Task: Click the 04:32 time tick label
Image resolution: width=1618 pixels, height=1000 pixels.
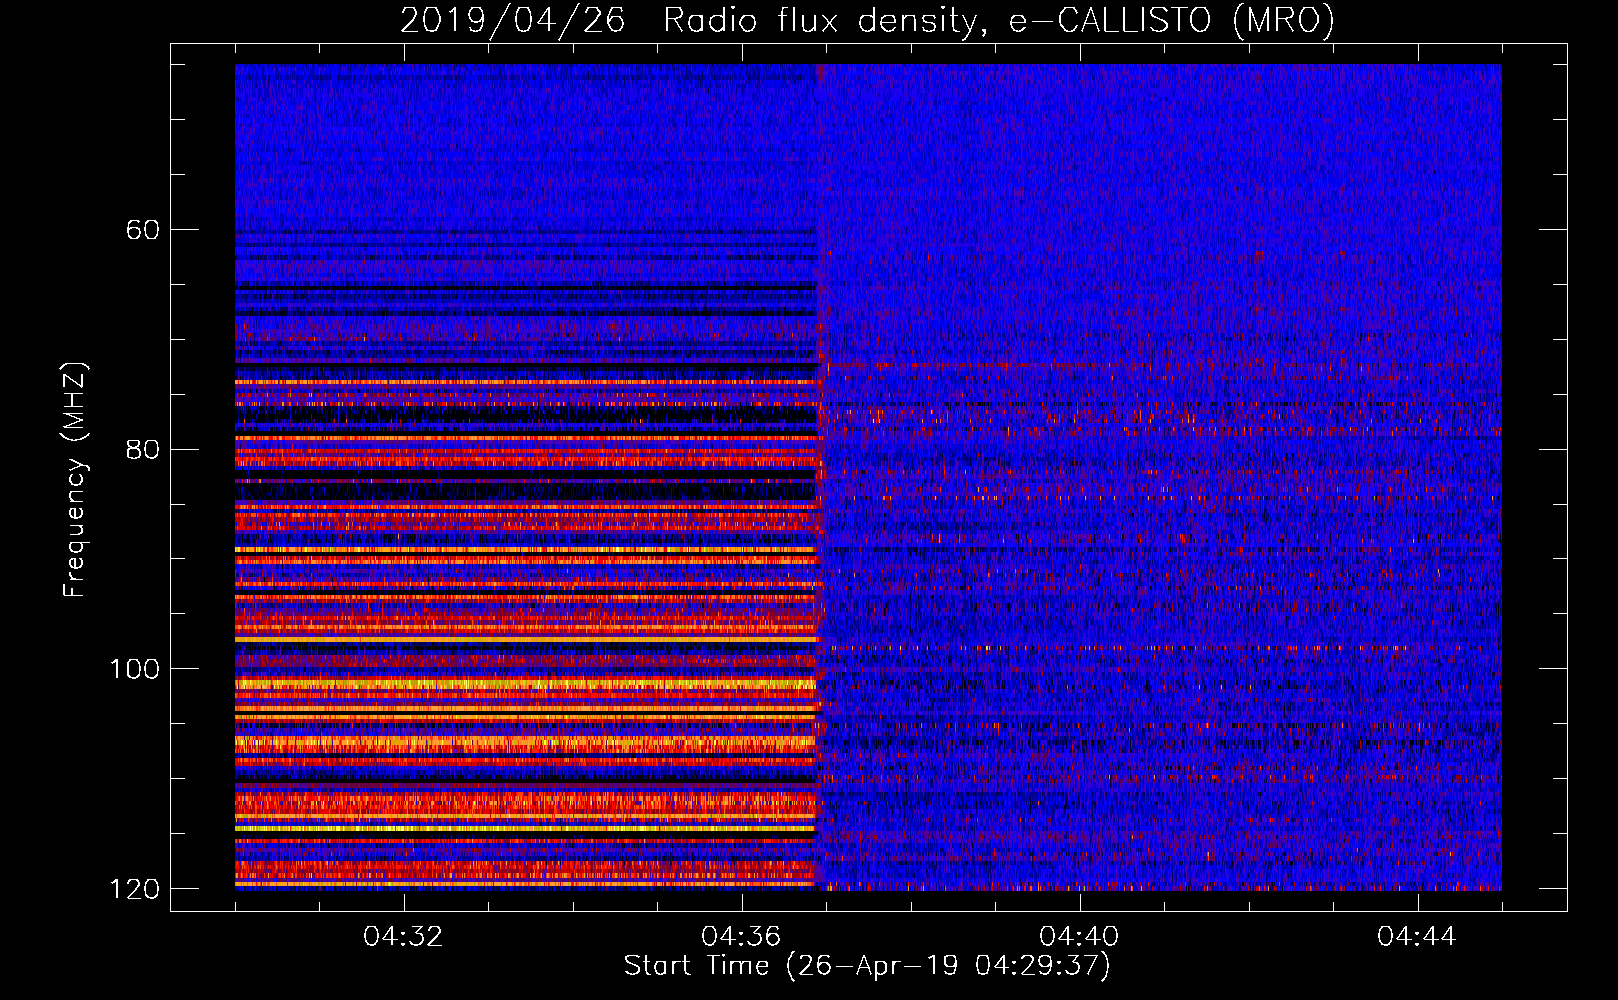Action: 403,937
